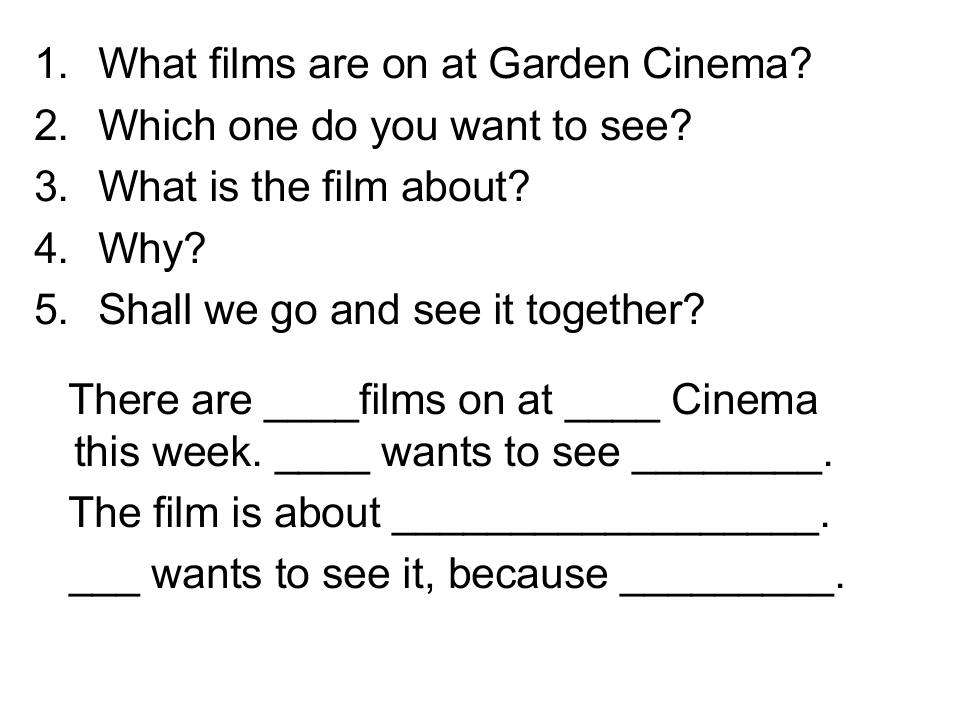960x720 pixels.
Task: Click the question "Which one do you want to see?"
Action: [395, 127]
